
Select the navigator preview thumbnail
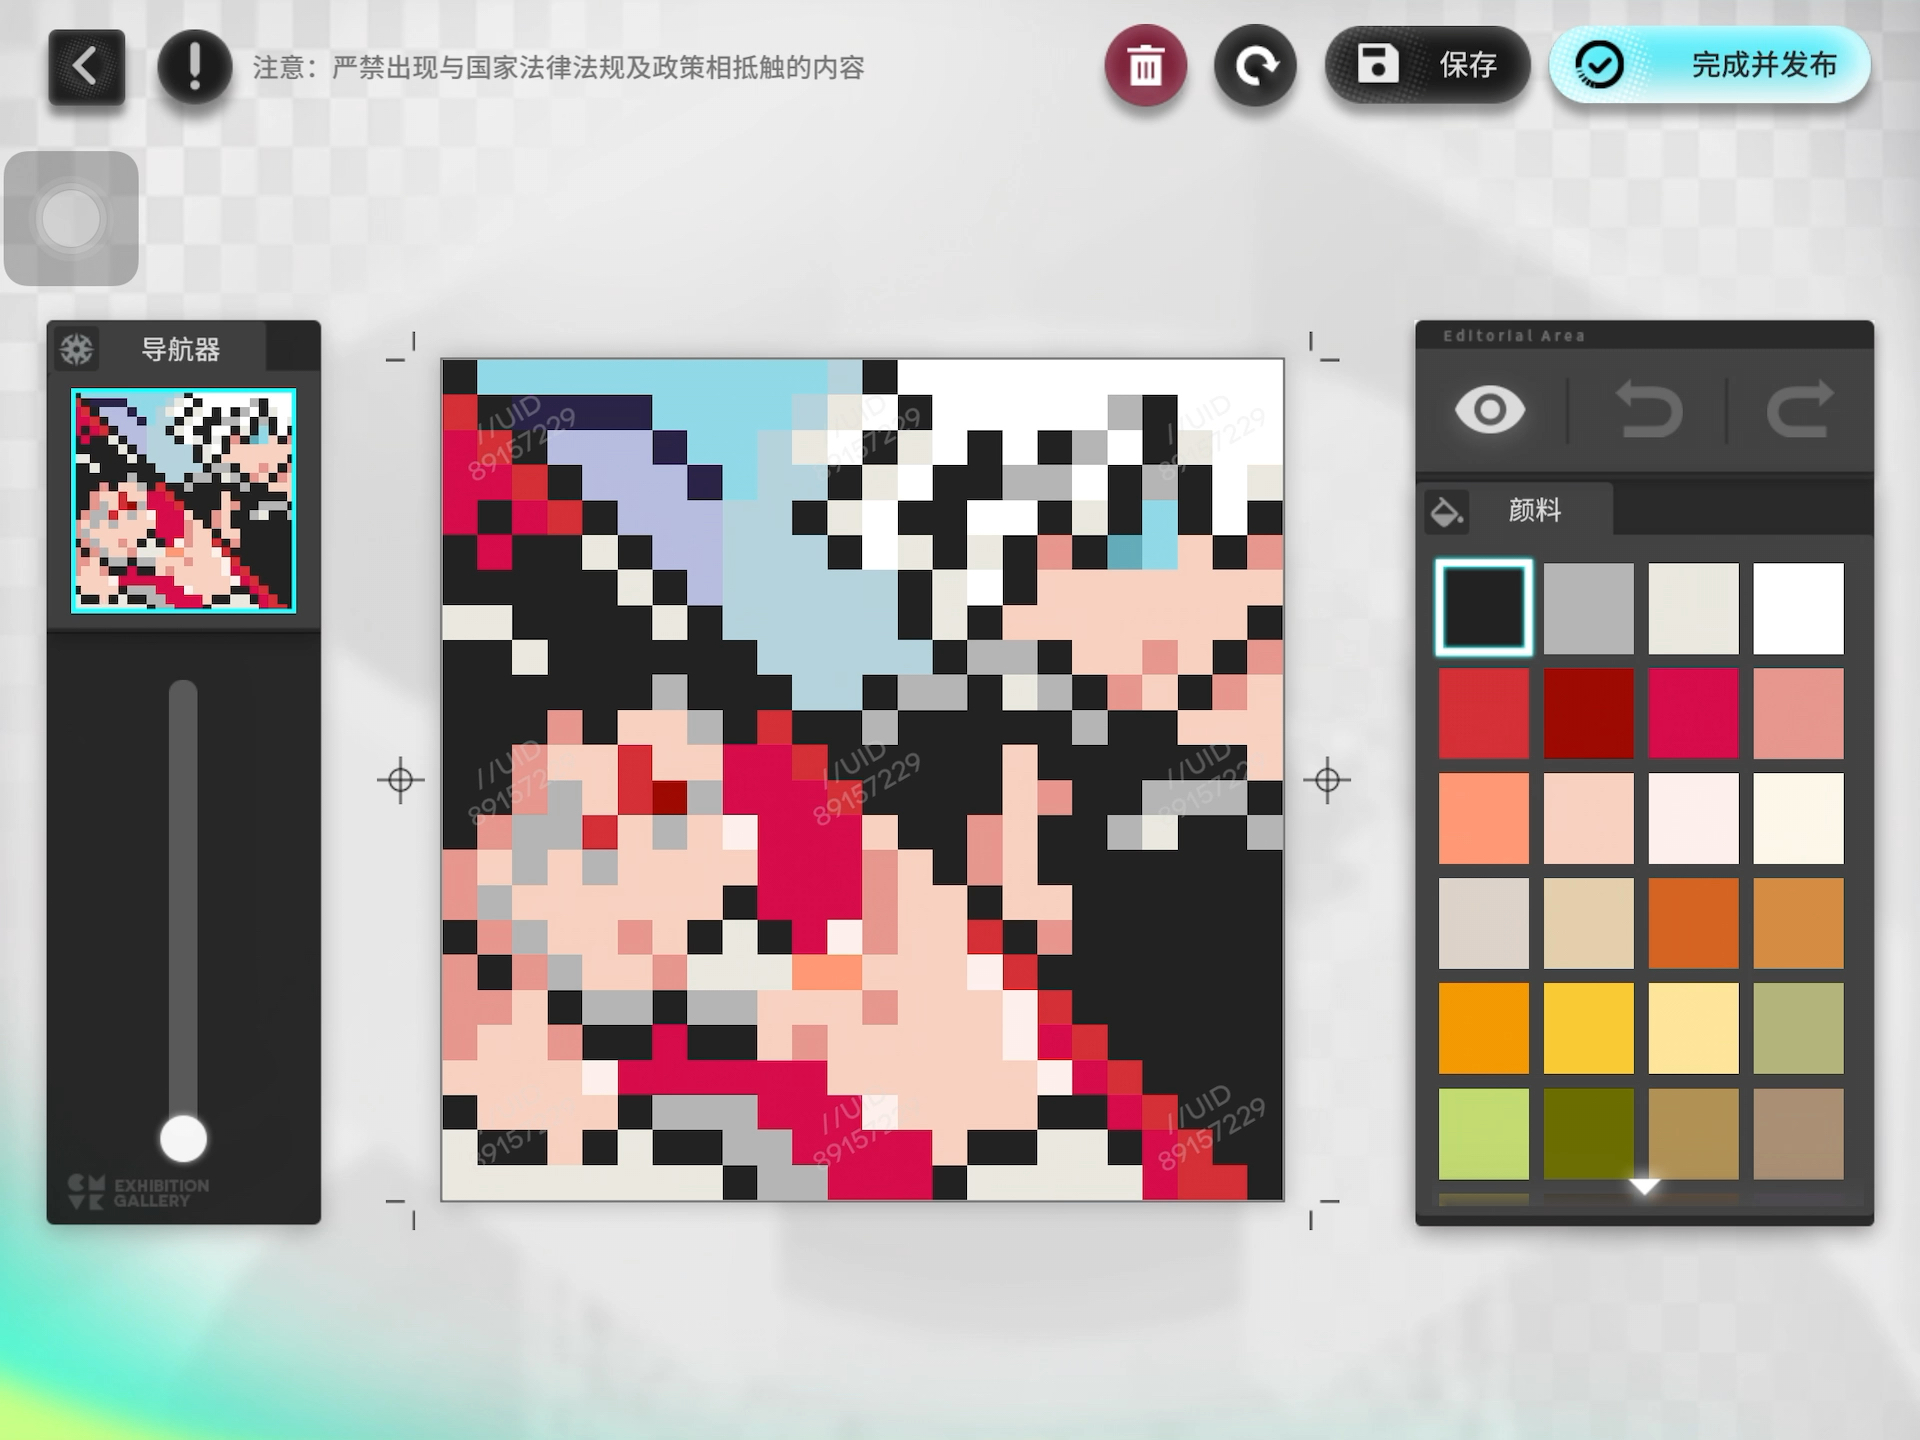point(183,500)
